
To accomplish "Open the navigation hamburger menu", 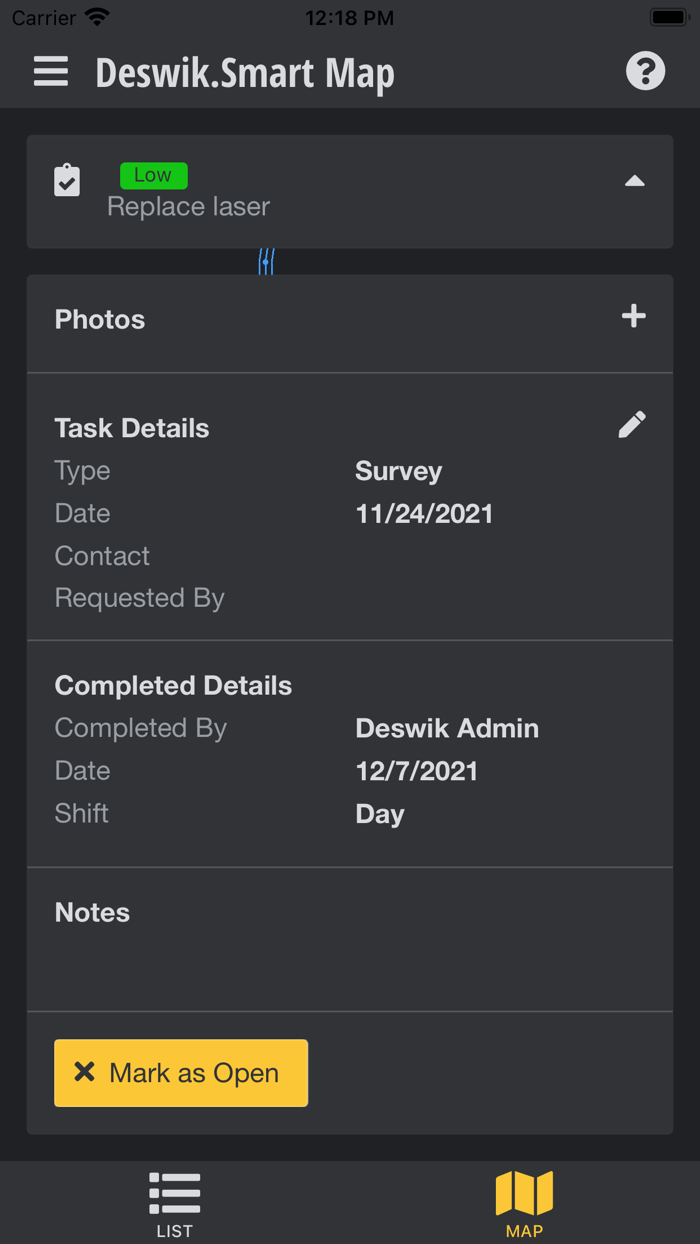I will click(x=50, y=71).
